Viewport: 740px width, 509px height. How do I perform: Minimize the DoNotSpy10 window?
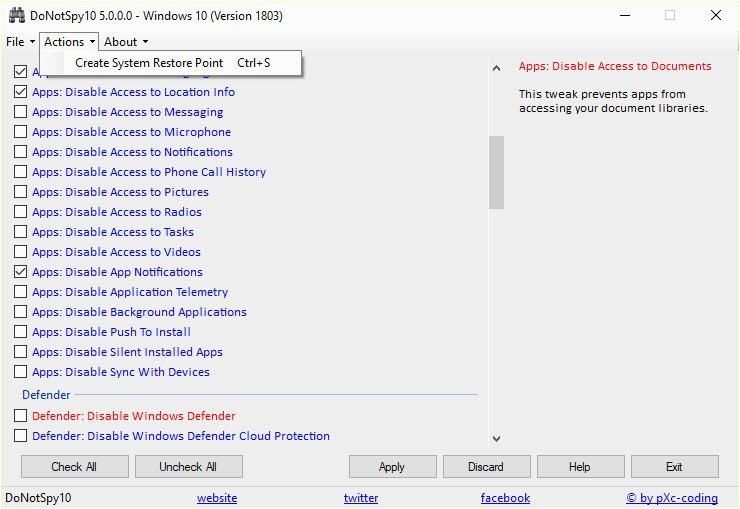tap(624, 16)
